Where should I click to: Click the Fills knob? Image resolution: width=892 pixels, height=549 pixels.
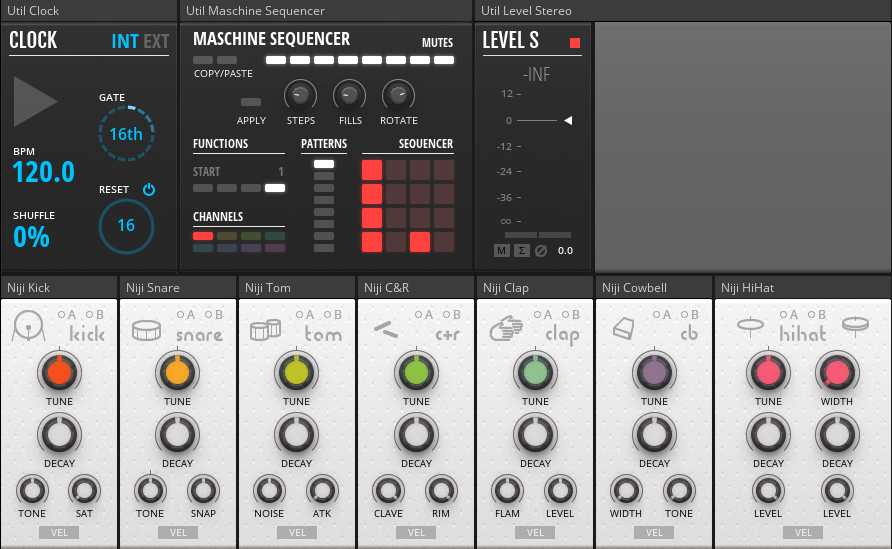(349, 96)
